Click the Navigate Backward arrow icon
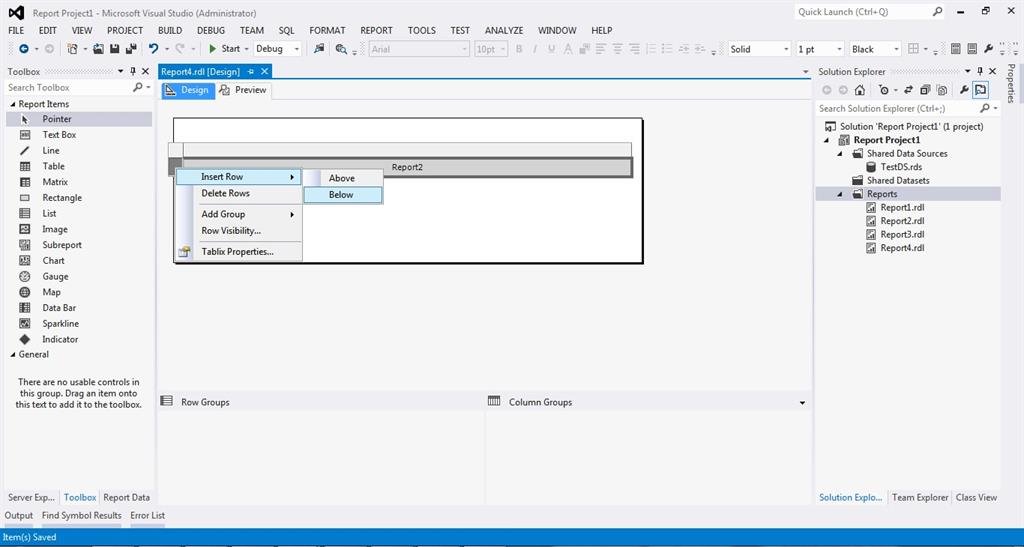Screen dimensions: 1024x547 [24, 49]
